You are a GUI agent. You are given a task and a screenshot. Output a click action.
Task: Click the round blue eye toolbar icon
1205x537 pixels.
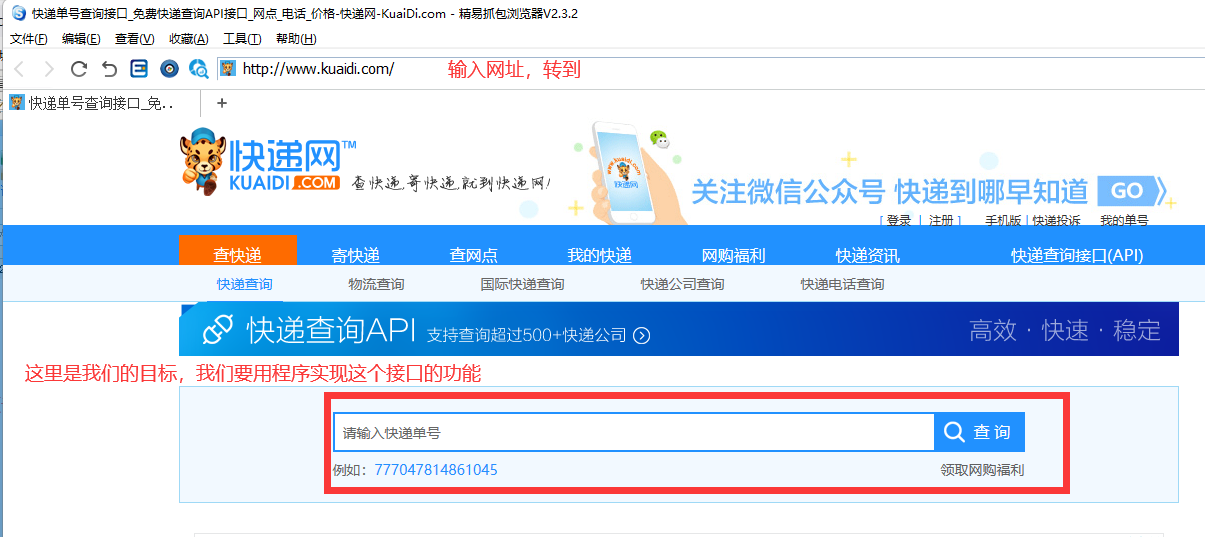[169, 69]
